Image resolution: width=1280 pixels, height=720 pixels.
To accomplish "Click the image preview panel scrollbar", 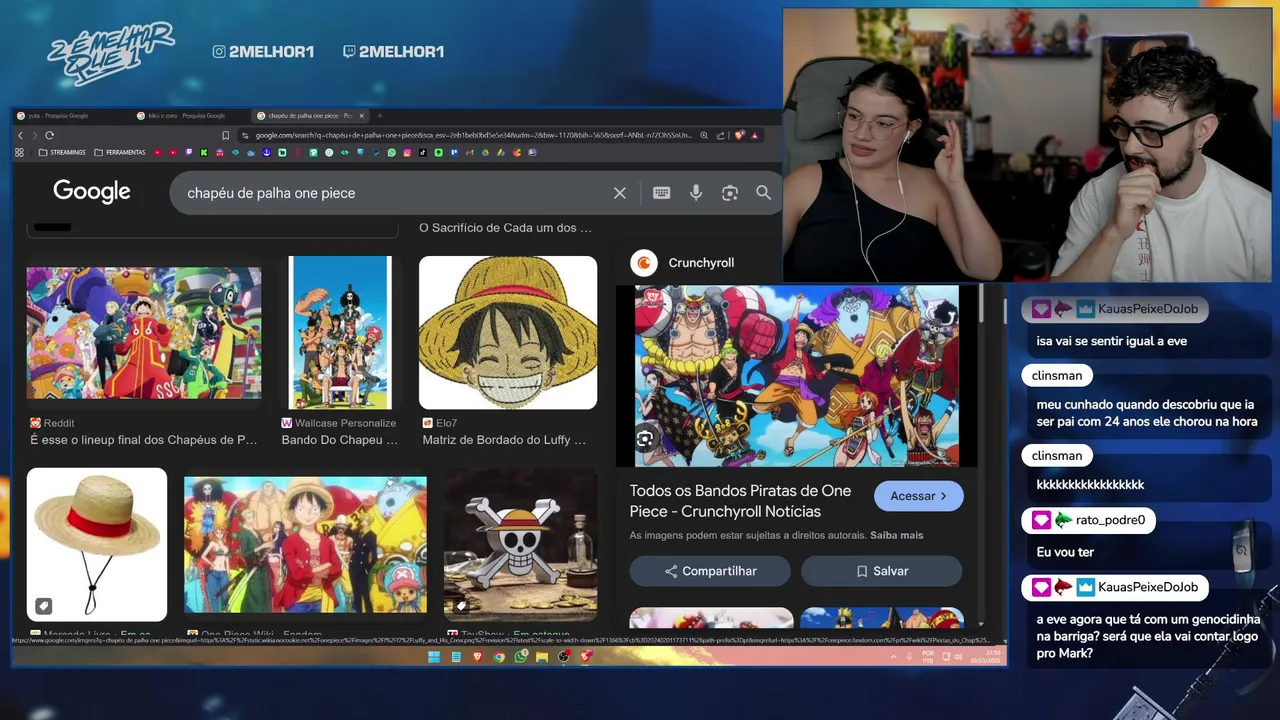I will [981, 303].
